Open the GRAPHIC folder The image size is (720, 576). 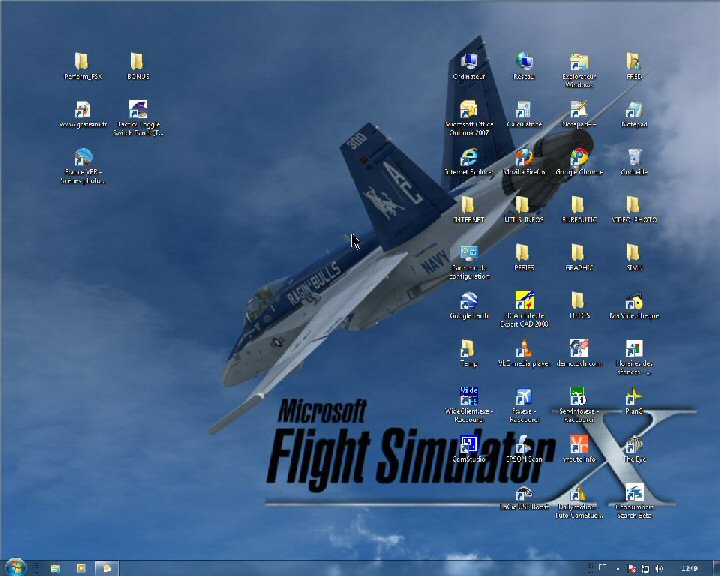click(579, 257)
